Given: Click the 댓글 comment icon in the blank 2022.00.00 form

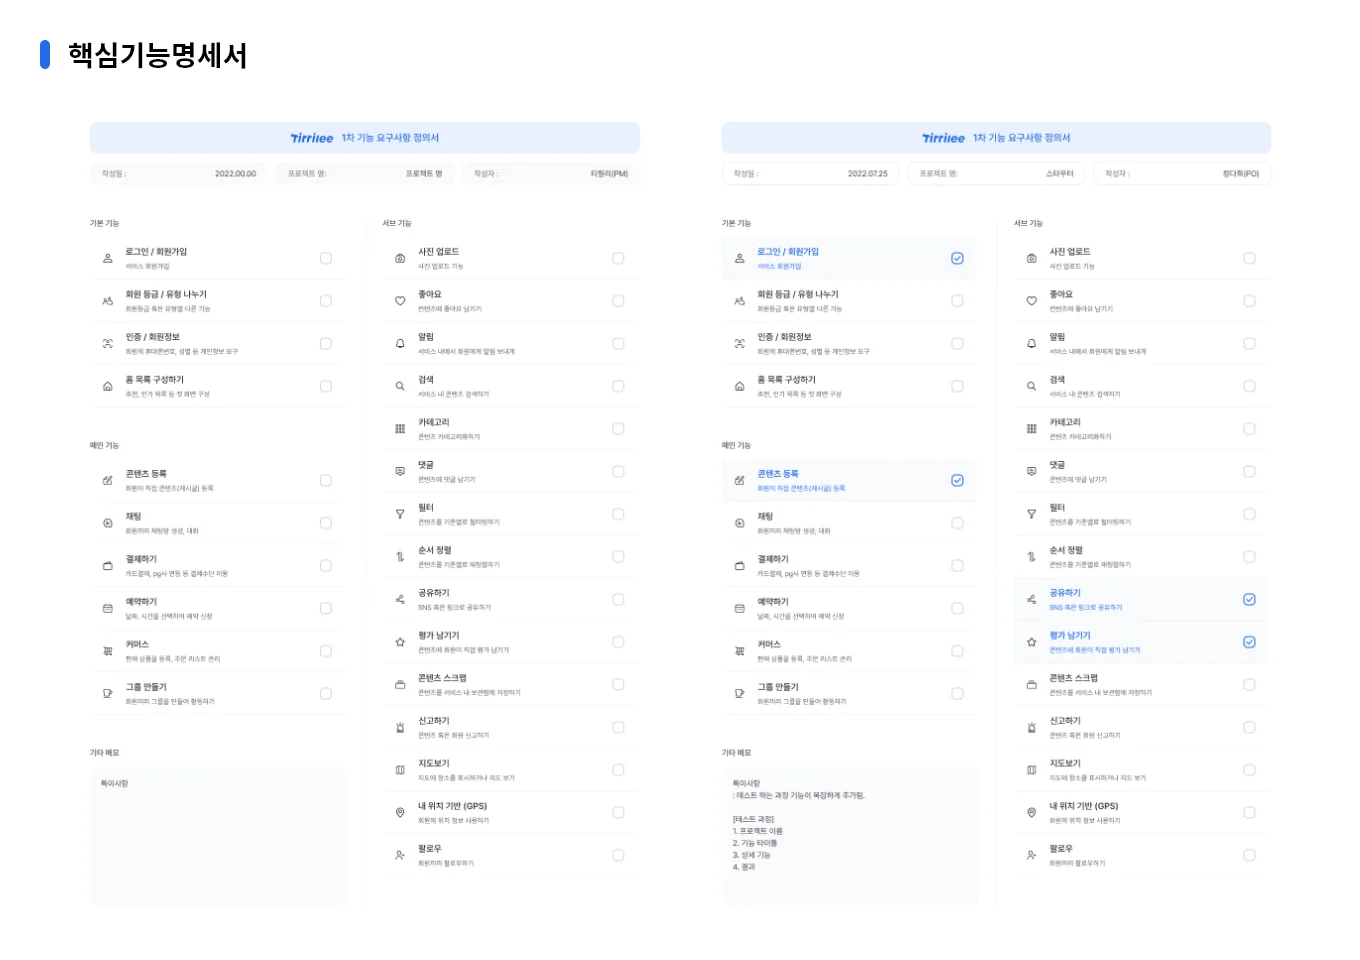Looking at the screenshot, I should pos(400,471).
